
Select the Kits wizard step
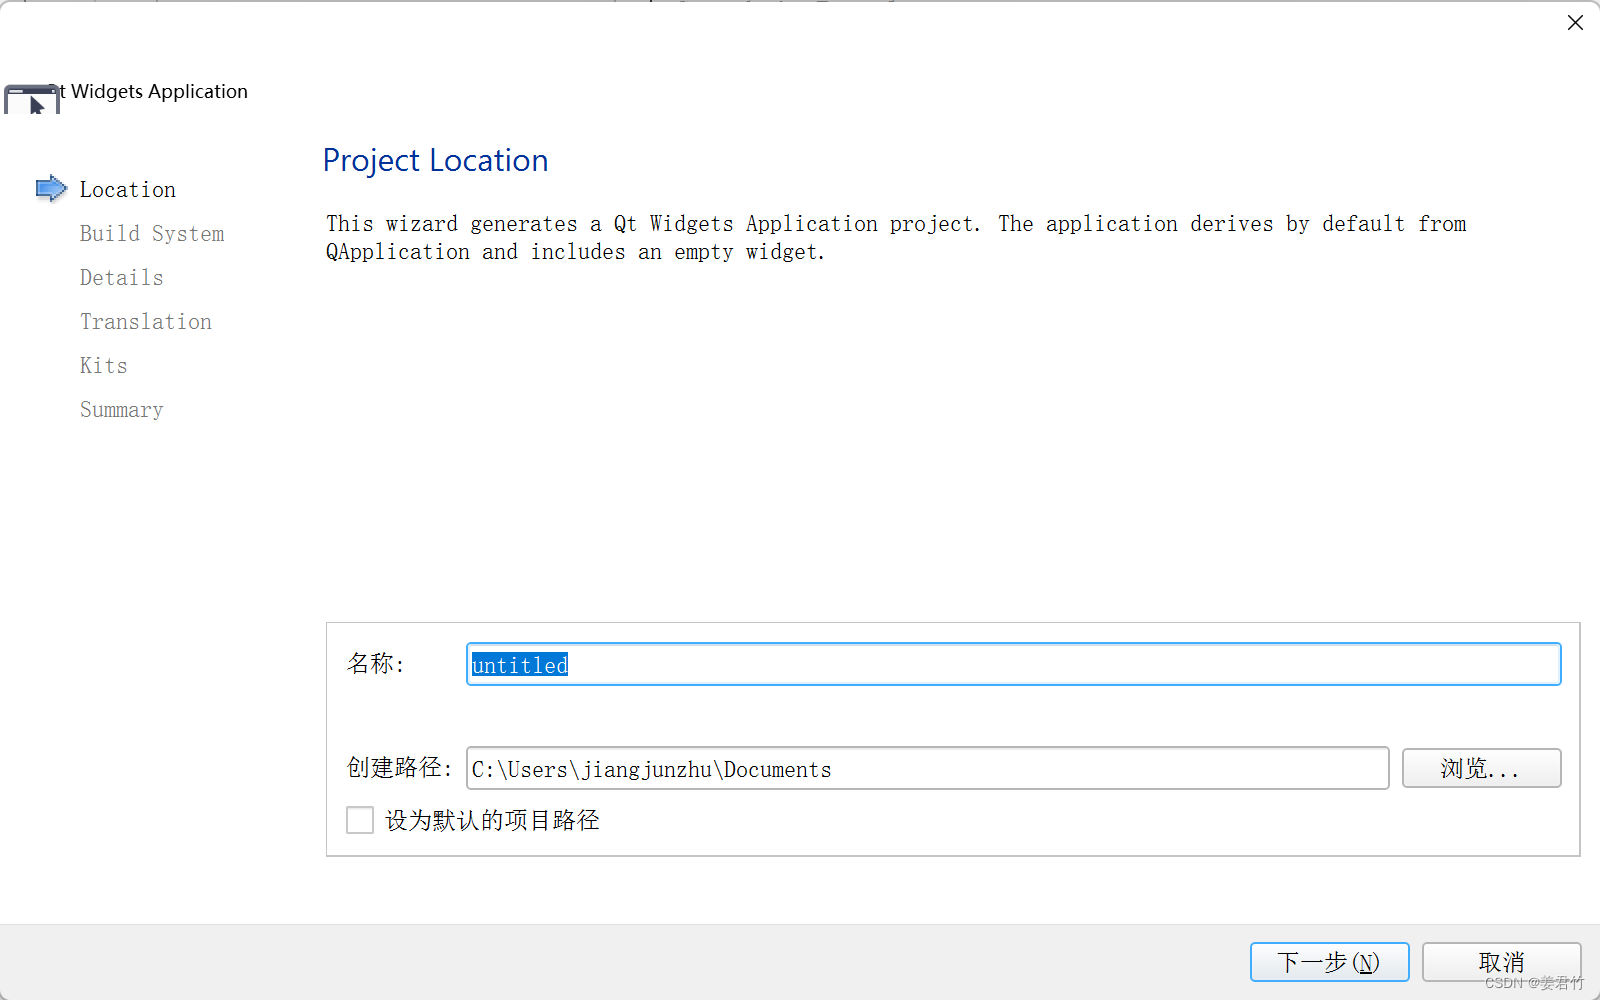tap(104, 365)
